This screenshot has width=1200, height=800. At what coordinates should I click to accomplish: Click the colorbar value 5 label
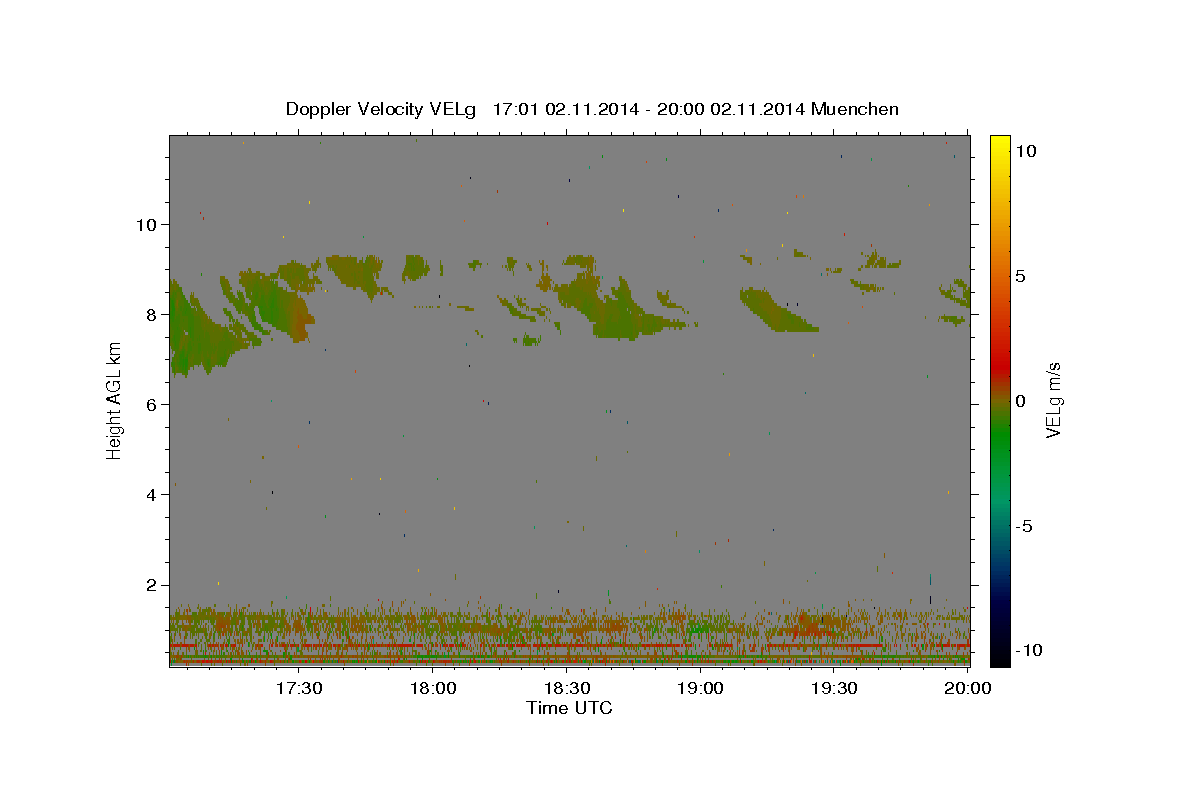point(1020,276)
